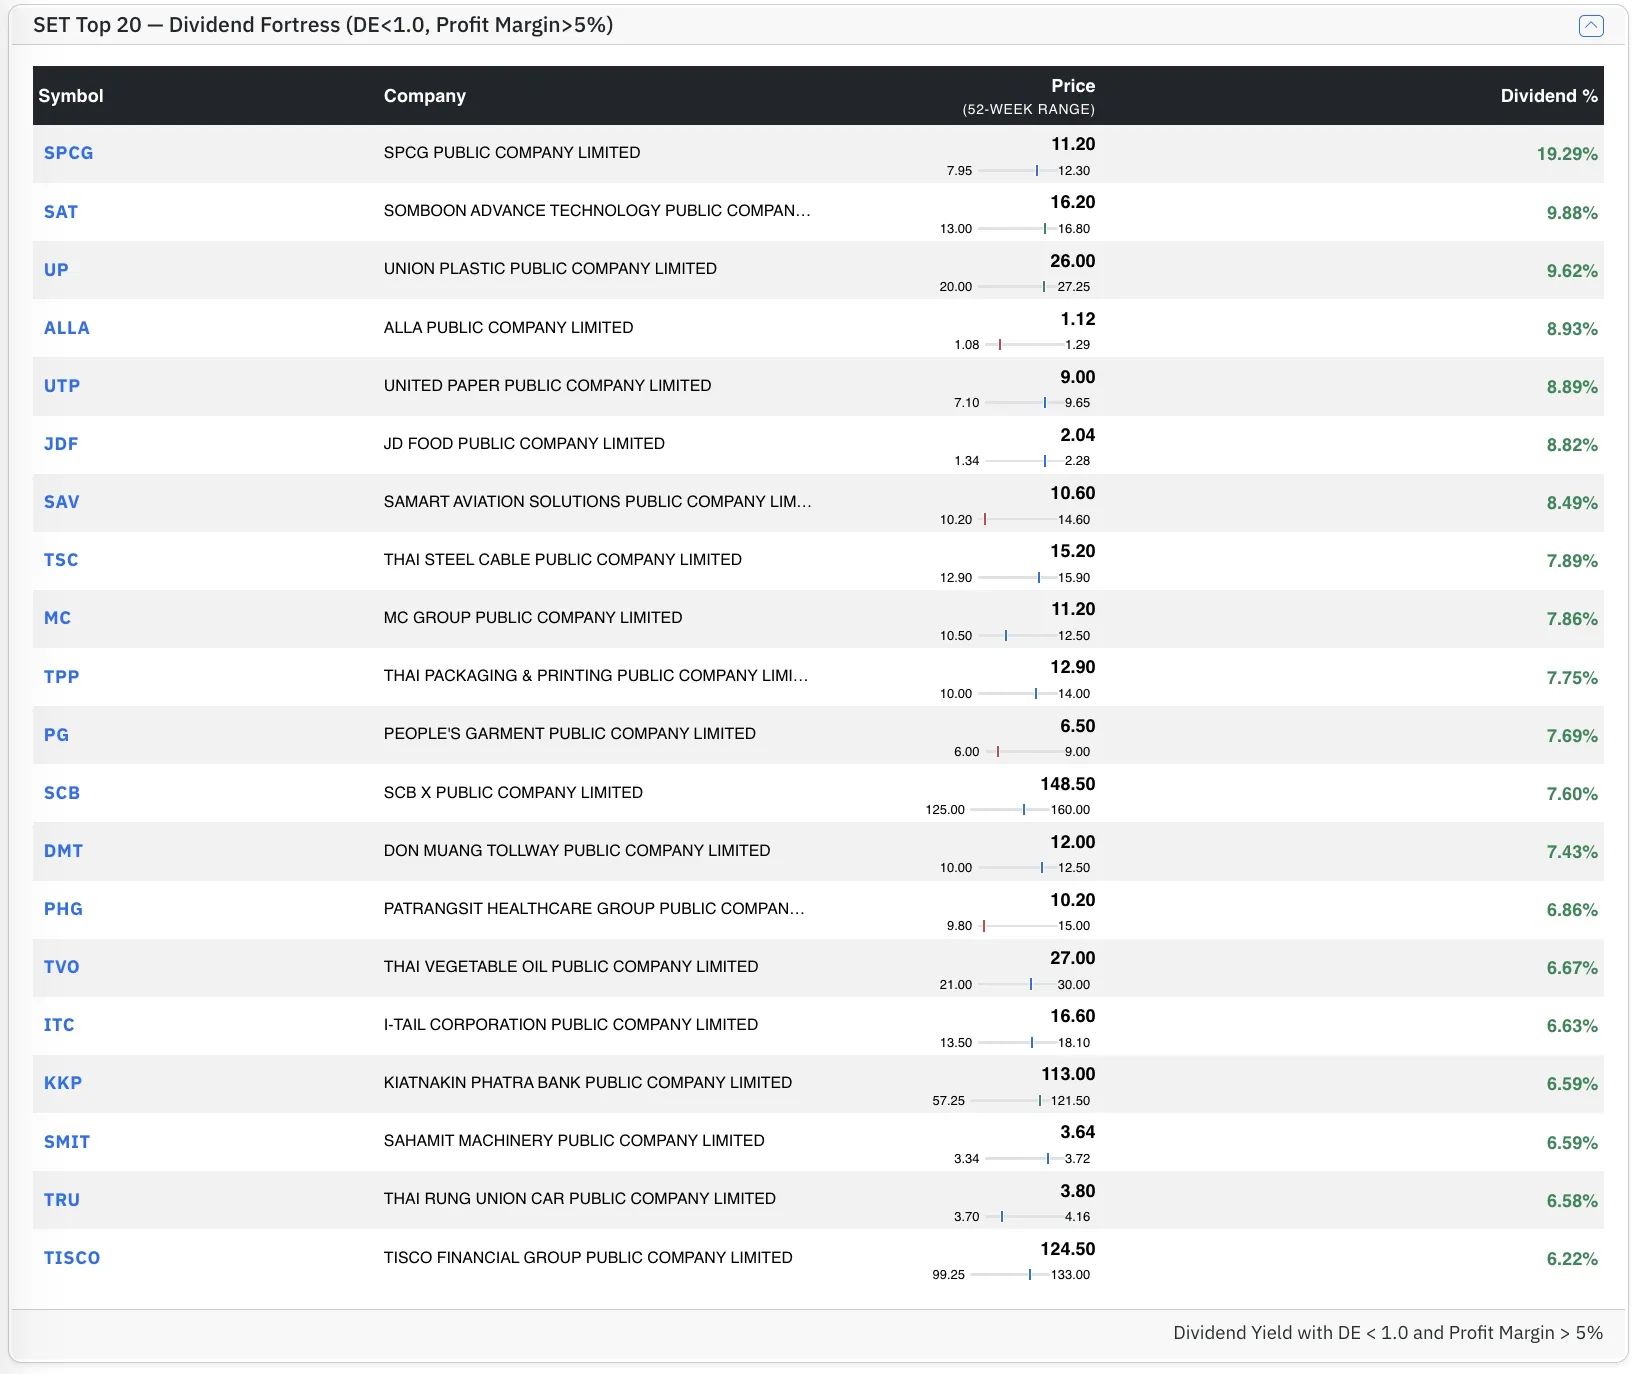Open the JDF symbol link
The width and height of the screenshot is (1638, 1374).
(61, 444)
